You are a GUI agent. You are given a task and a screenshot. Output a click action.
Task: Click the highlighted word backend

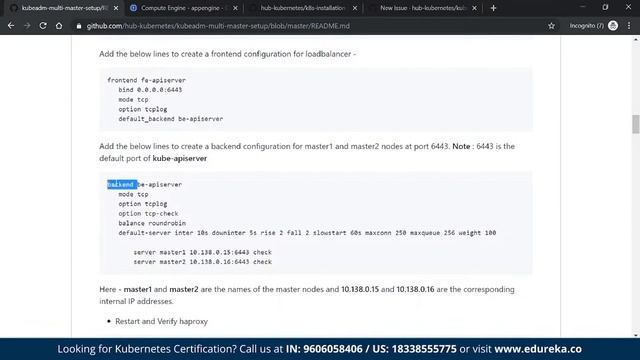(x=122, y=184)
